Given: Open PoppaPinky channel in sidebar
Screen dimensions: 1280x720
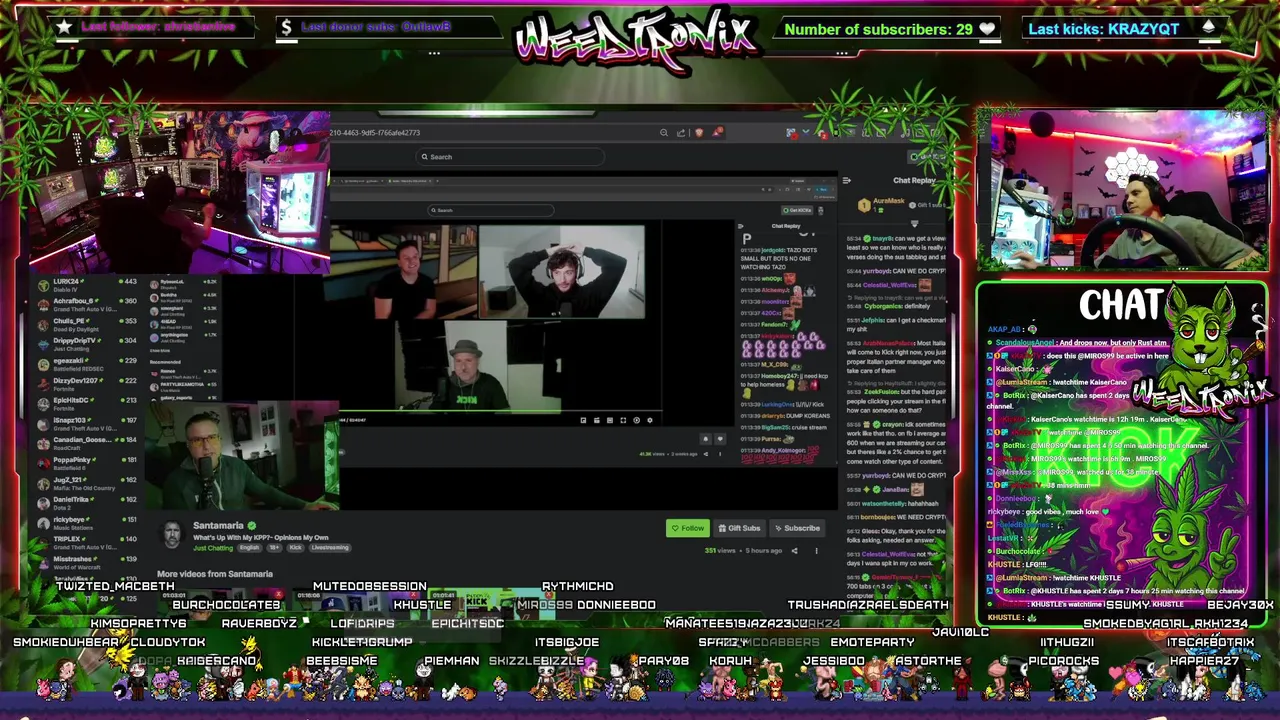Looking at the screenshot, I should (x=86, y=462).
